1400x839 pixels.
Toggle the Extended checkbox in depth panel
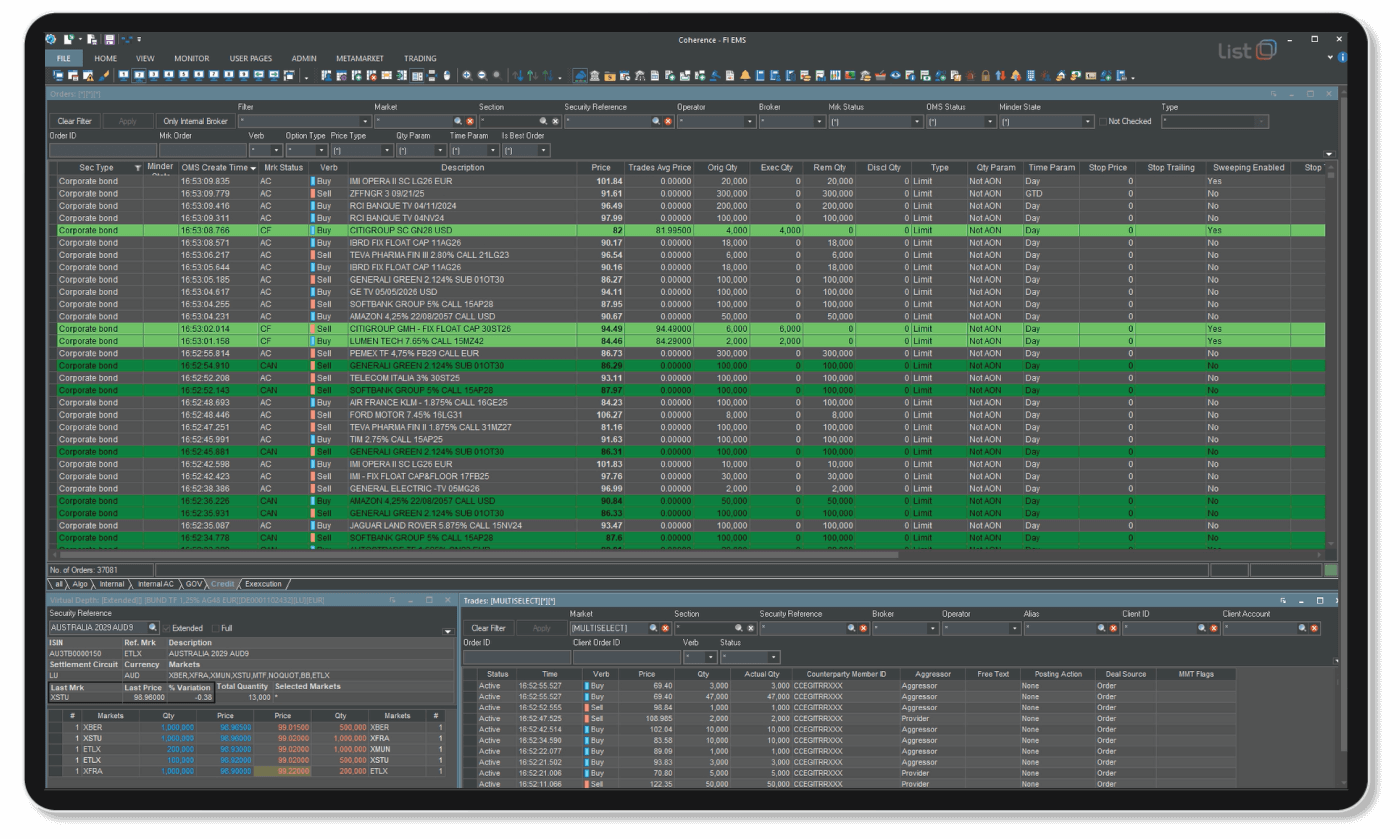(168, 626)
